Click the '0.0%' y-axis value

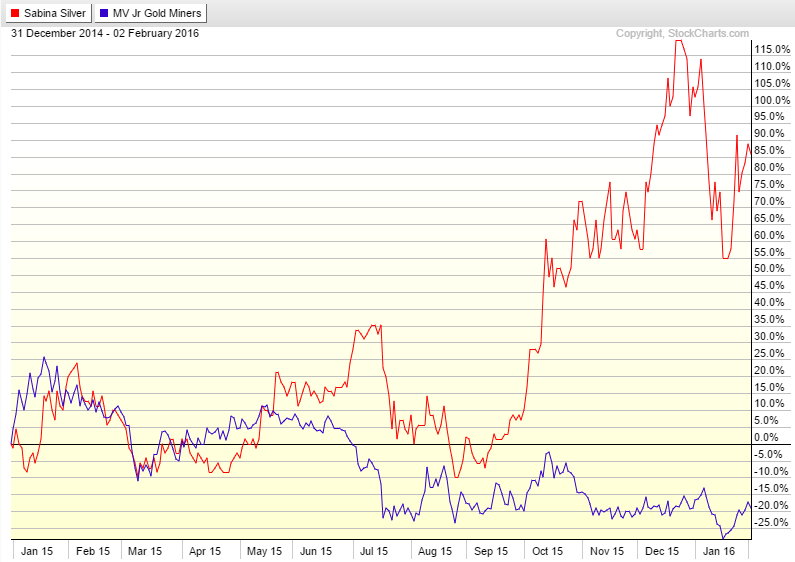(767, 437)
